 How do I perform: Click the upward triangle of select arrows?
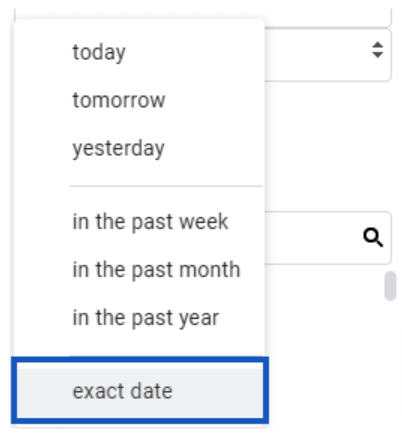click(x=377, y=45)
